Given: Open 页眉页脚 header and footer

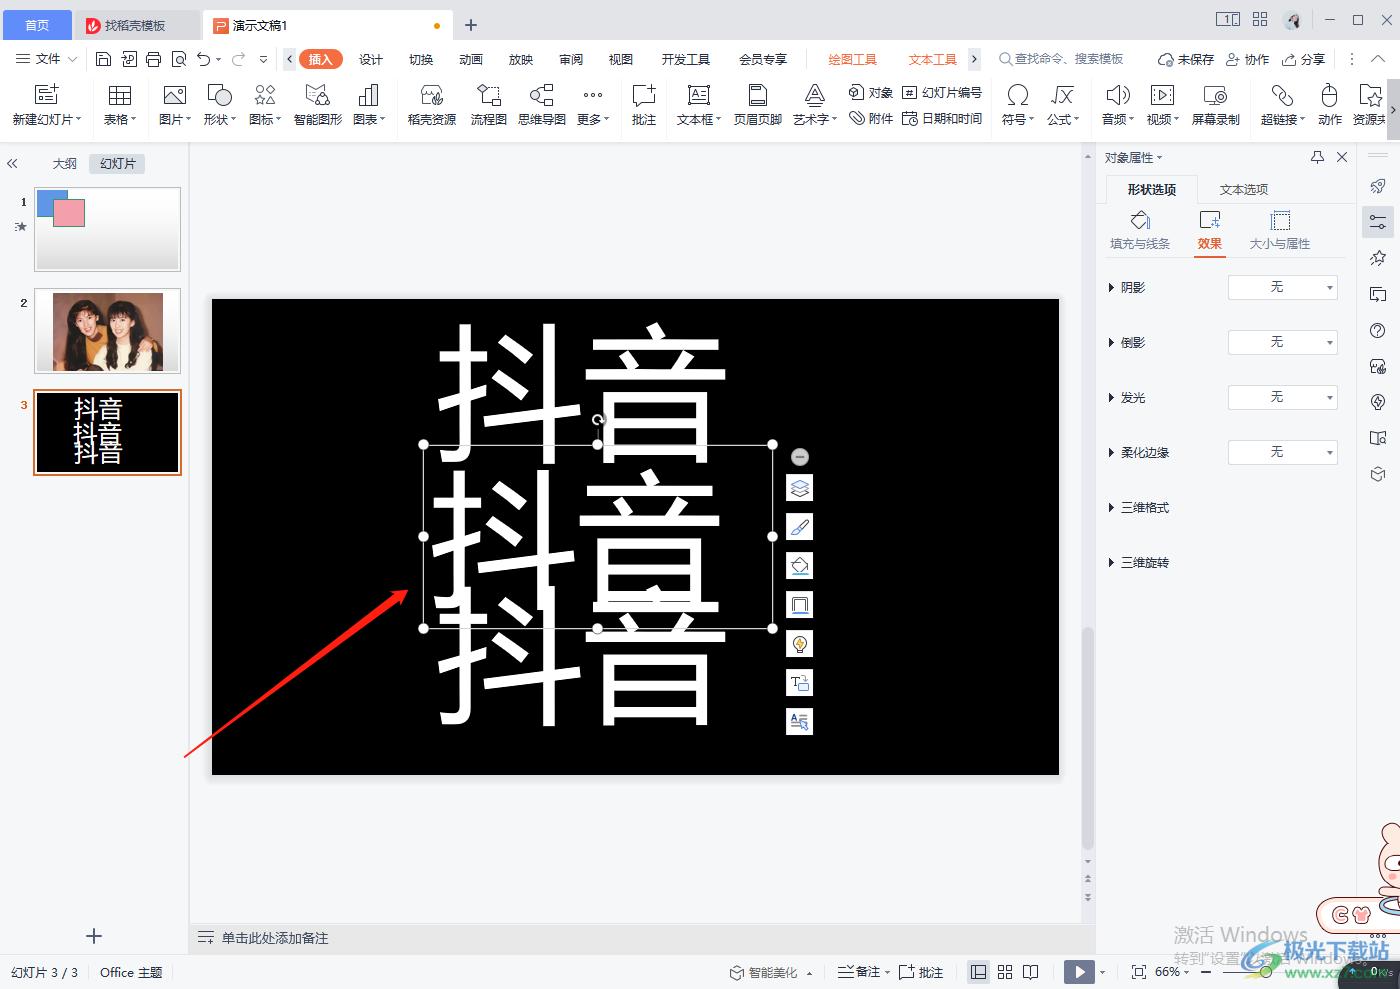Looking at the screenshot, I should tap(758, 105).
